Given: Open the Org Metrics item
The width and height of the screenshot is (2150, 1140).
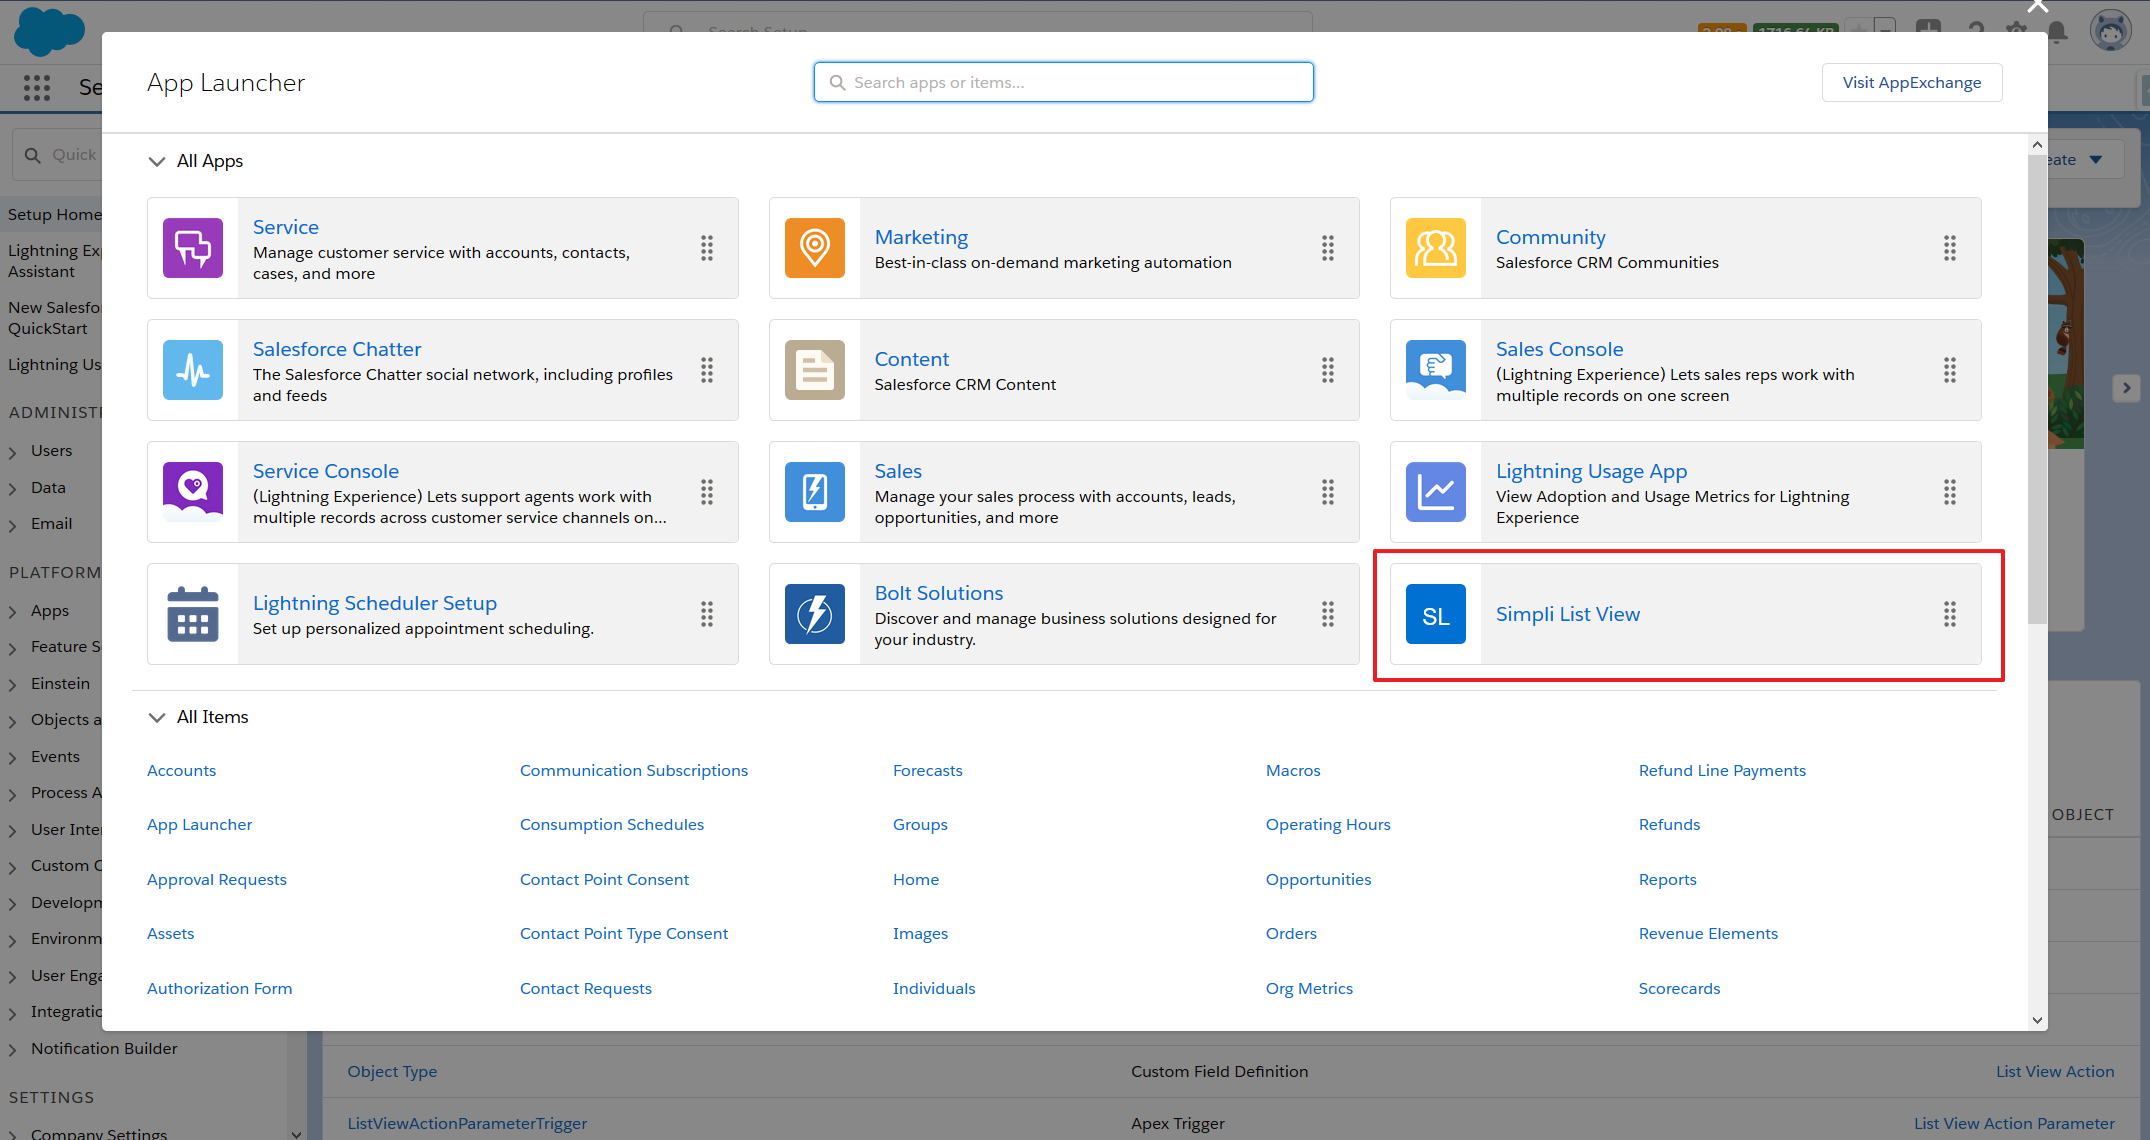Looking at the screenshot, I should click(x=1309, y=988).
